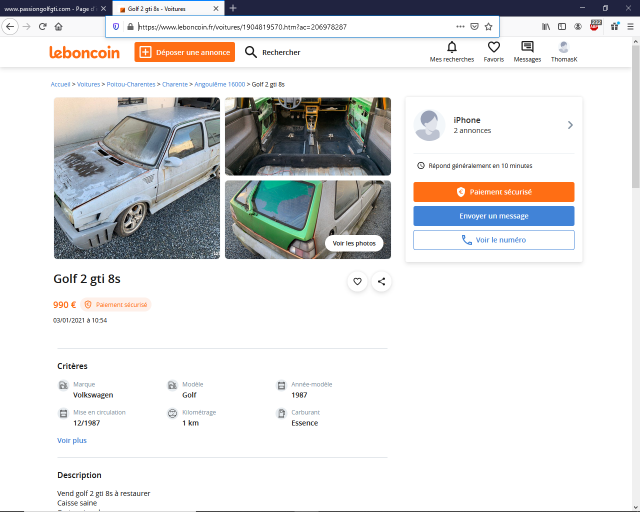
Task: Click the Envoyer un message button
Action: tap(494, 216)
